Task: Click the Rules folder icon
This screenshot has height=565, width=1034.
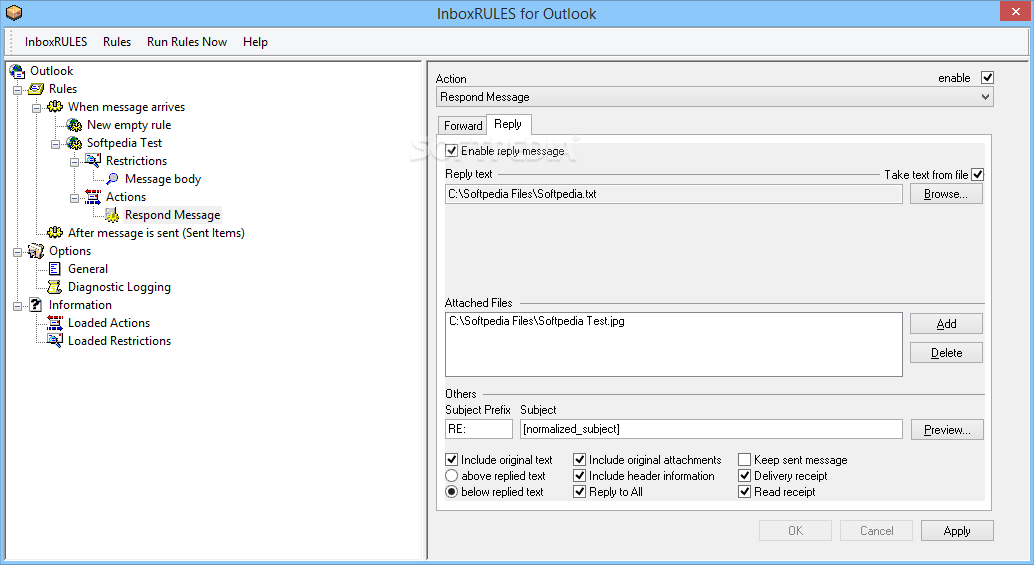Action: pyautogui.click(x=36, y=88)
